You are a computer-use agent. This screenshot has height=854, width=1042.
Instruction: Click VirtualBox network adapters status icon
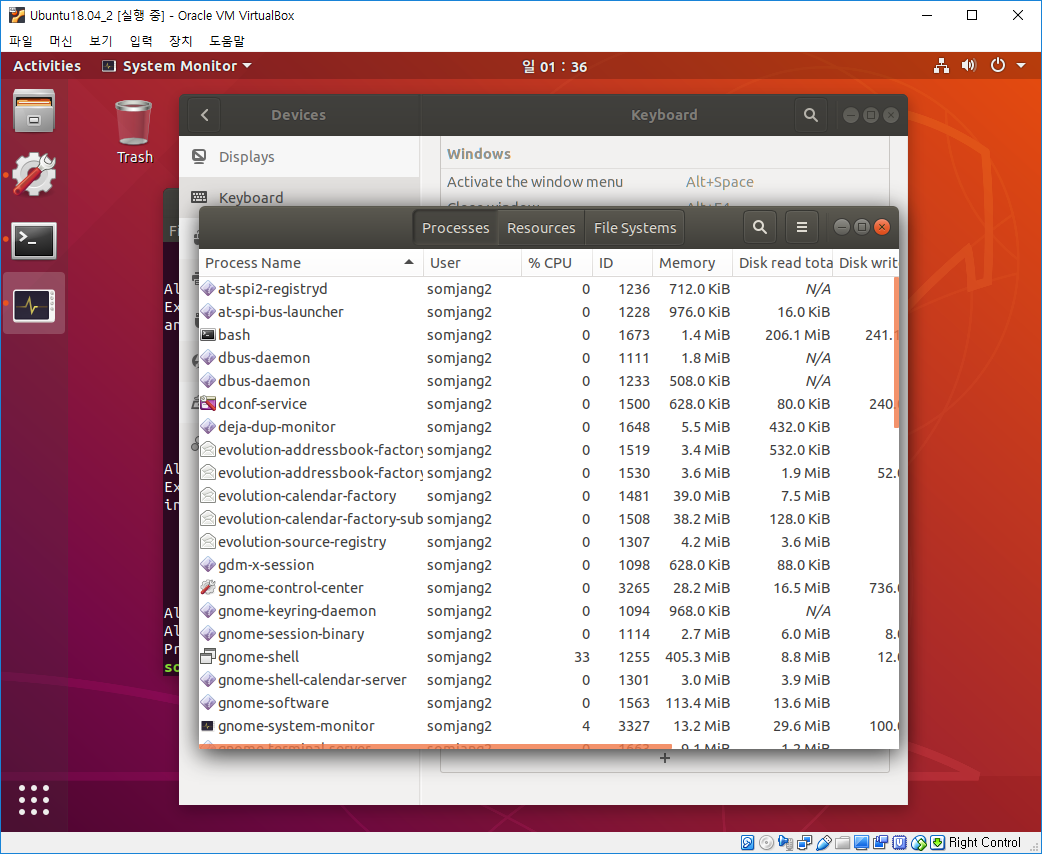point(805,843)
